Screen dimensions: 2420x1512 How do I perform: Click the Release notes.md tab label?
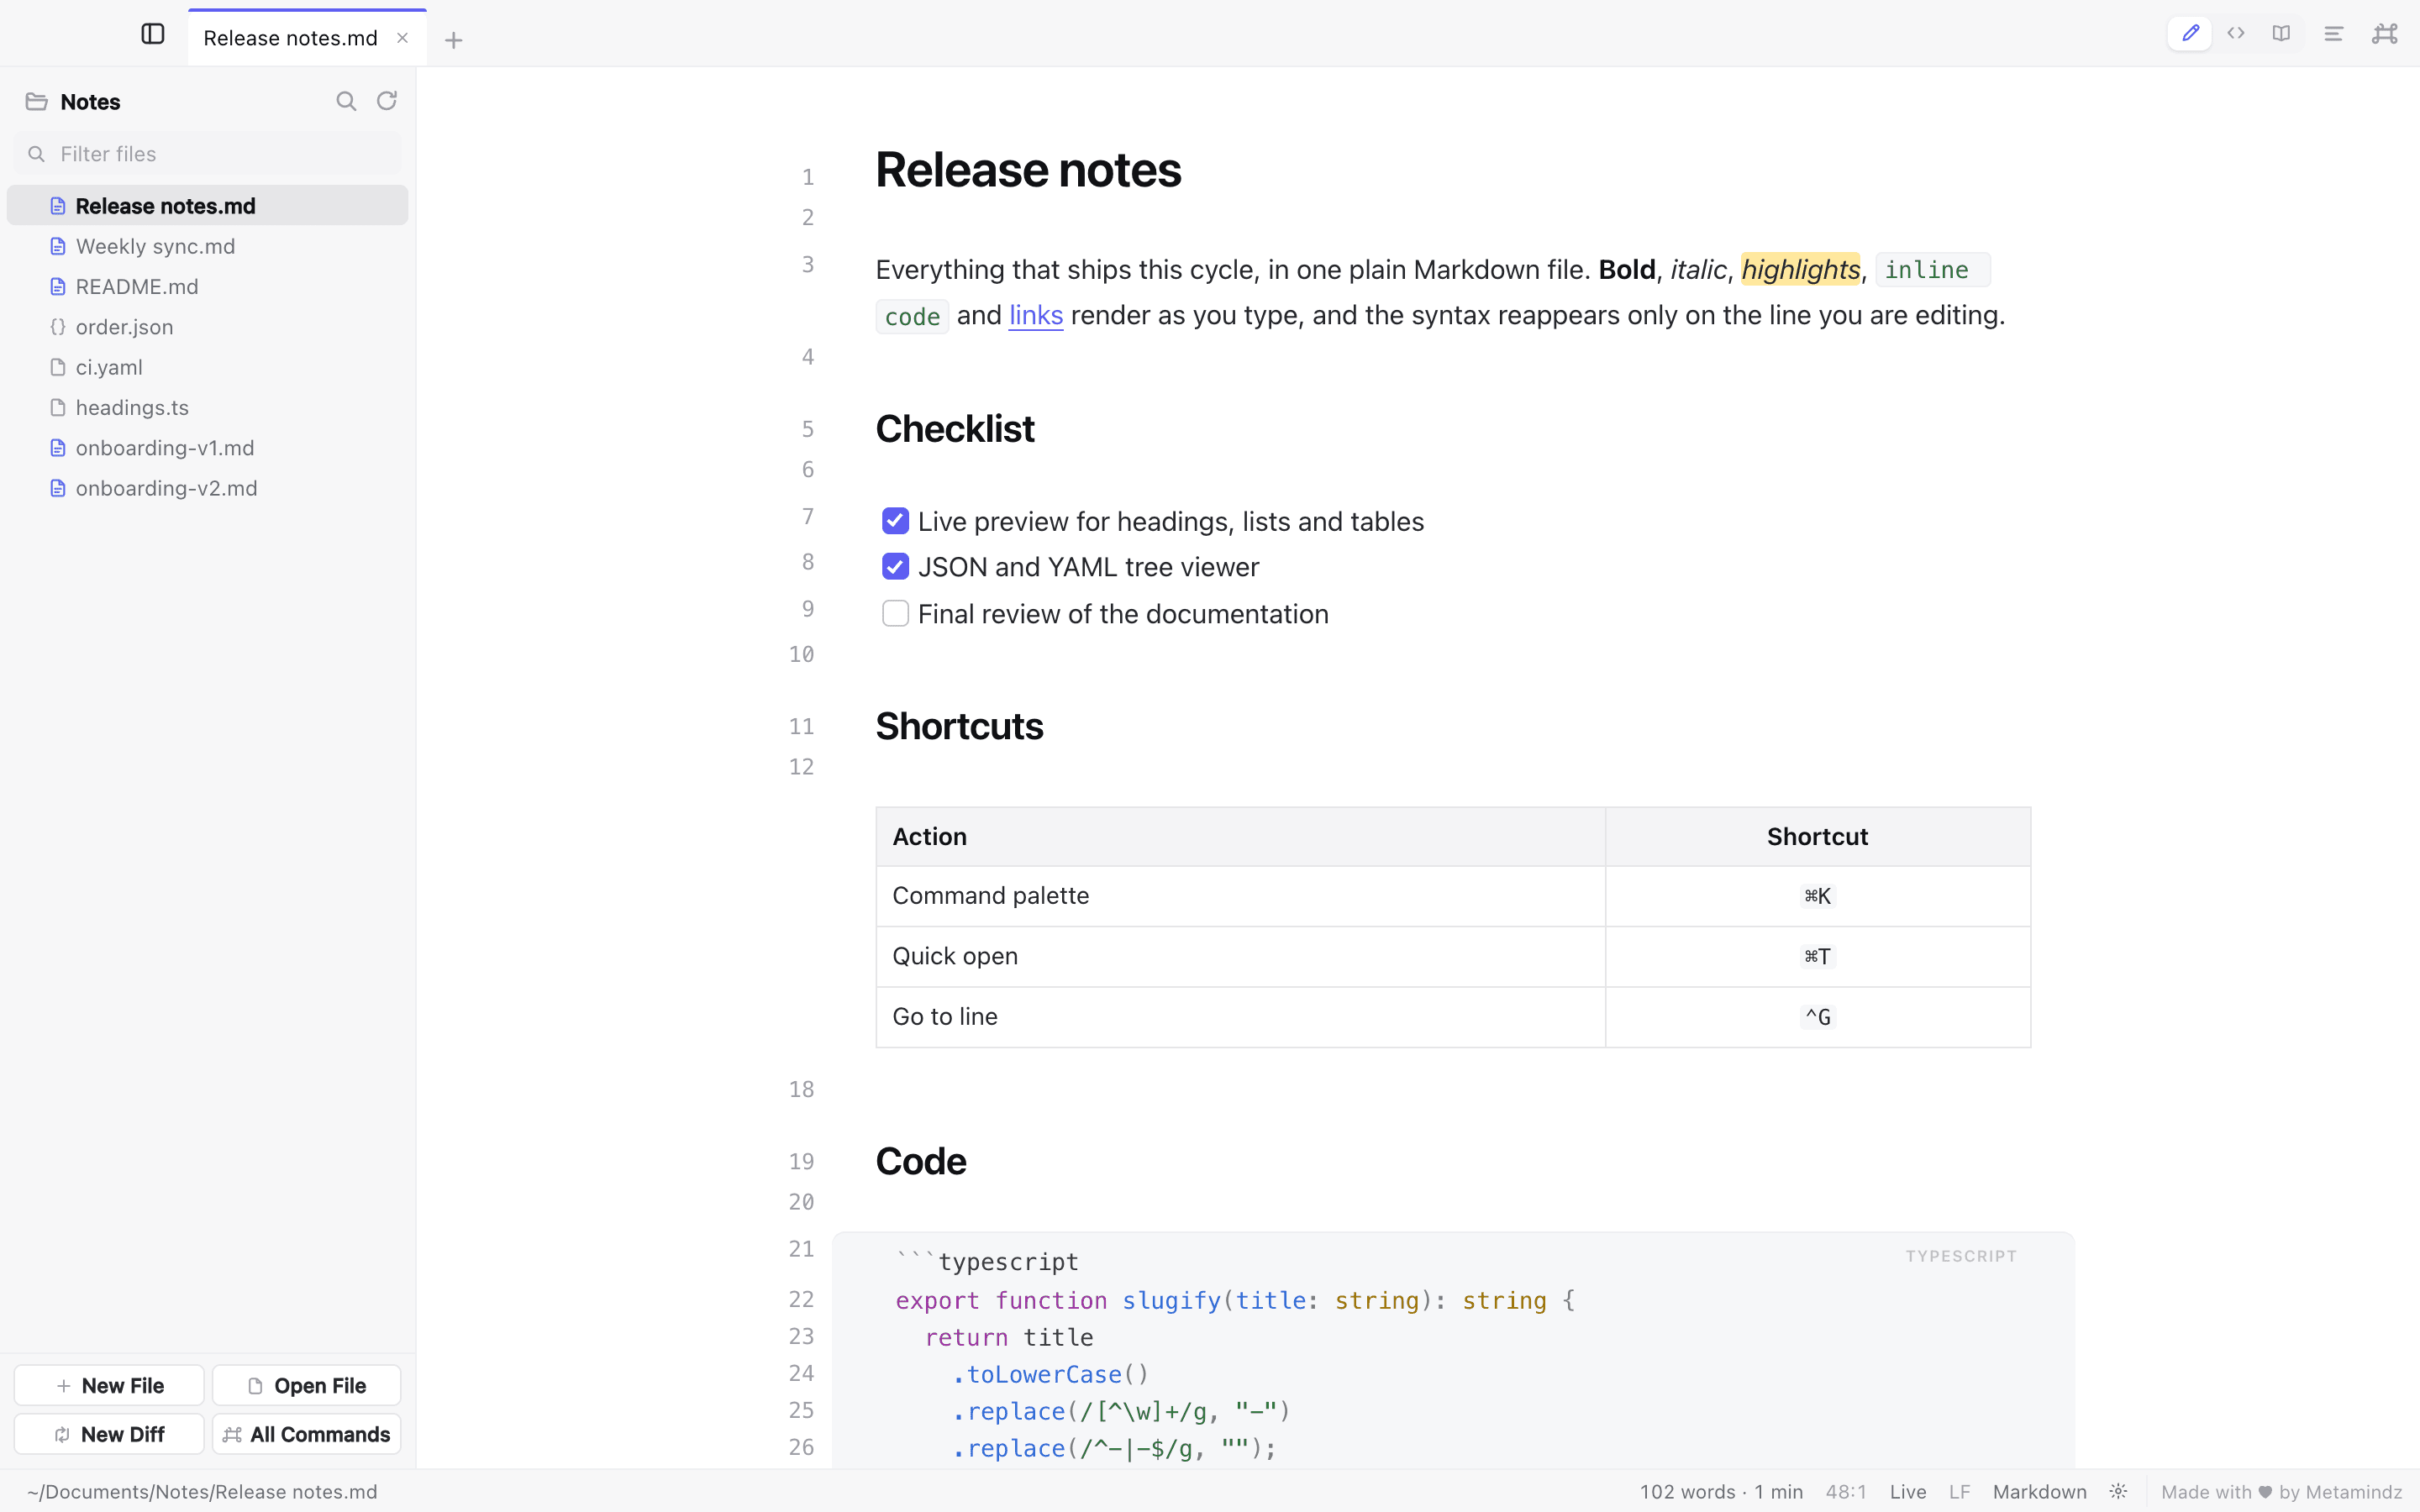pyautogui.click(x=290, y=38)
